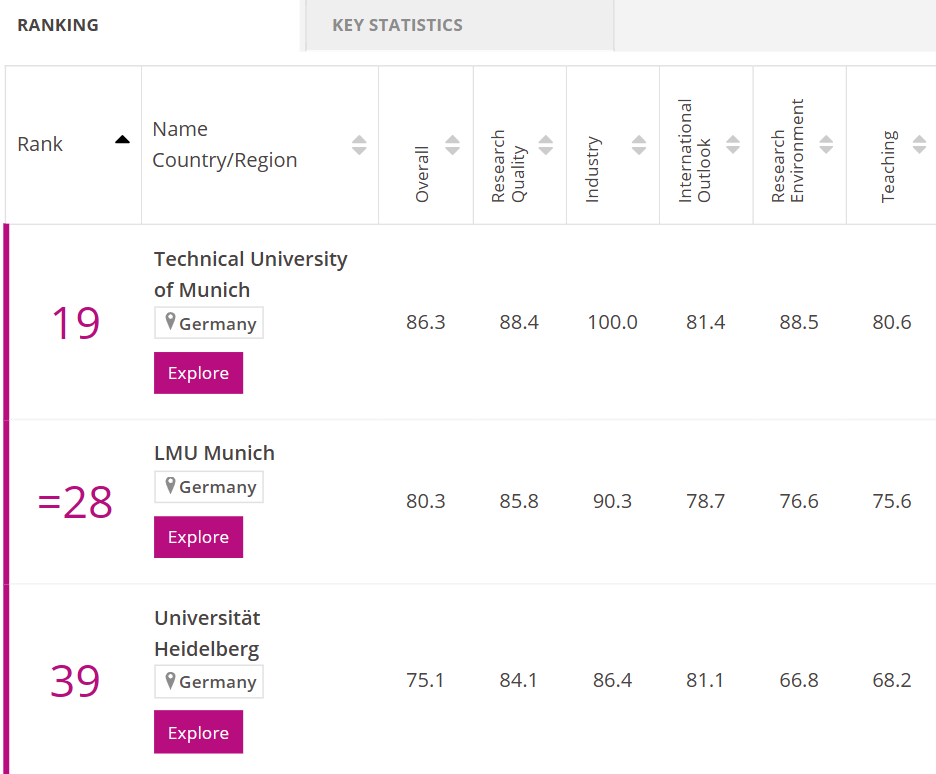Screen dimensions: 936x774
Task: Explore Universität Heidelberg
Action: pos(198,733)
